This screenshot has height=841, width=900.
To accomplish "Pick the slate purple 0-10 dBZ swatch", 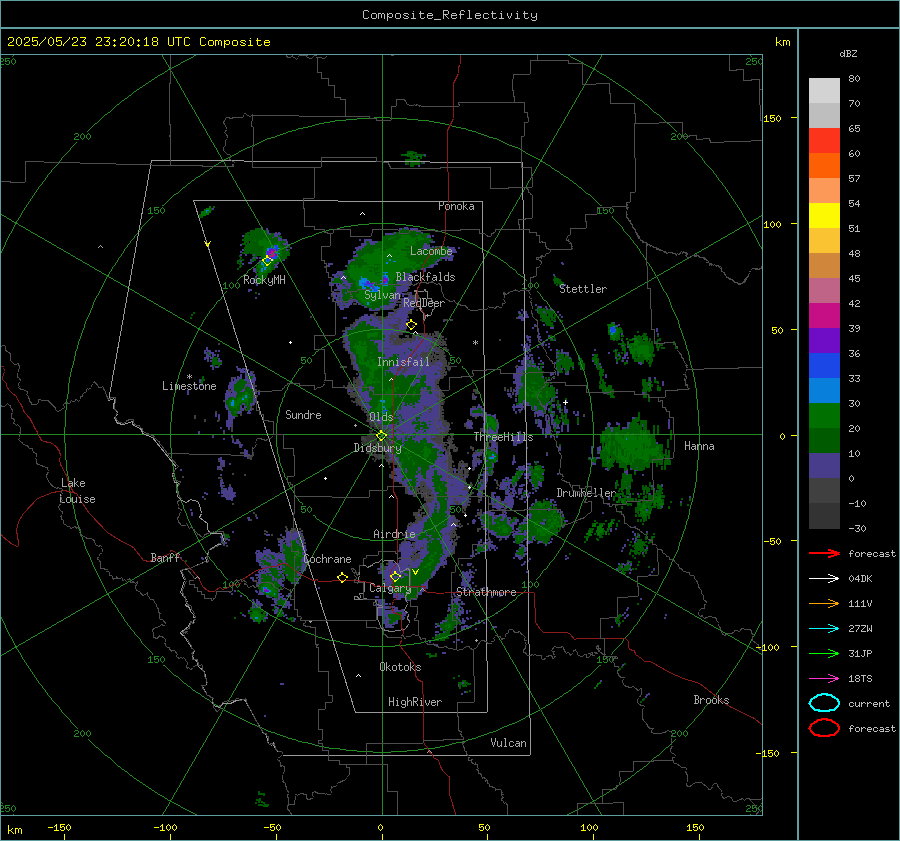I will pos(824,466).
